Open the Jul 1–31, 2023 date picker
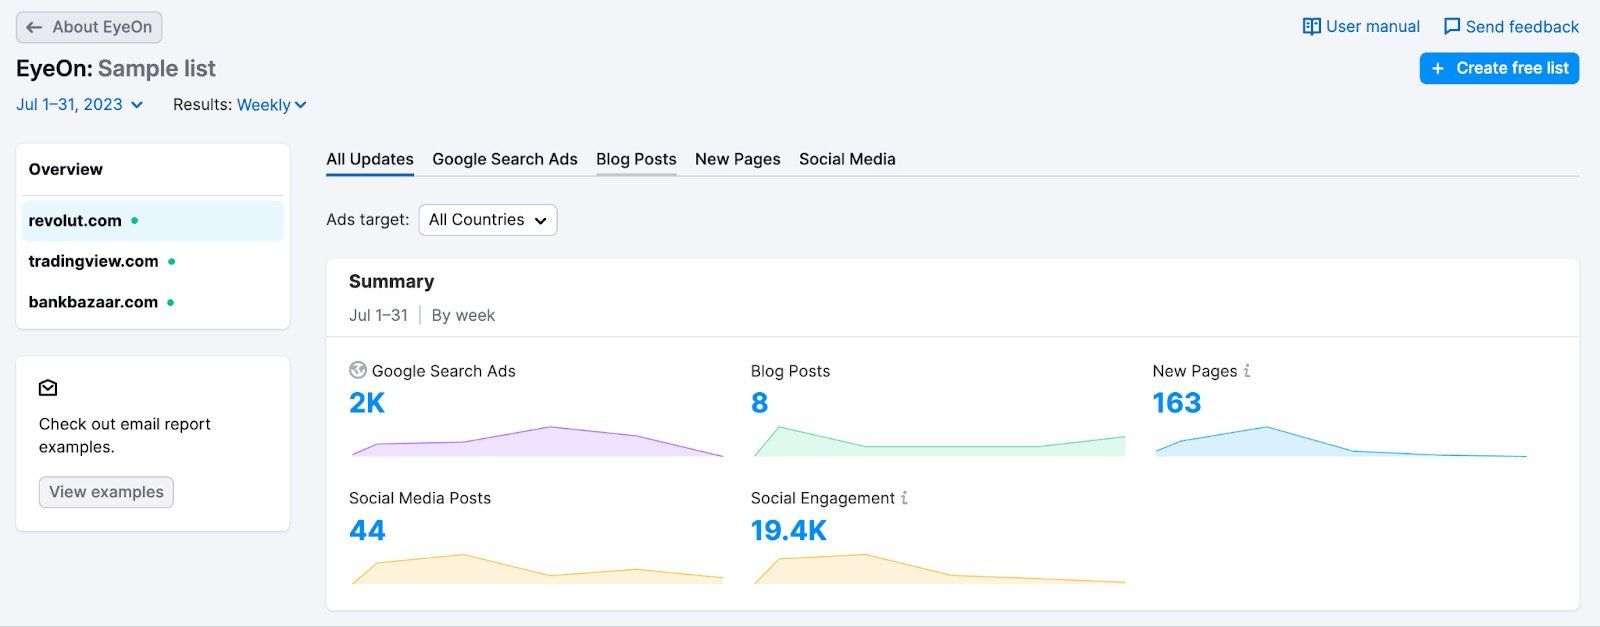Screen dimensions: 1600x627 point(79,105)
